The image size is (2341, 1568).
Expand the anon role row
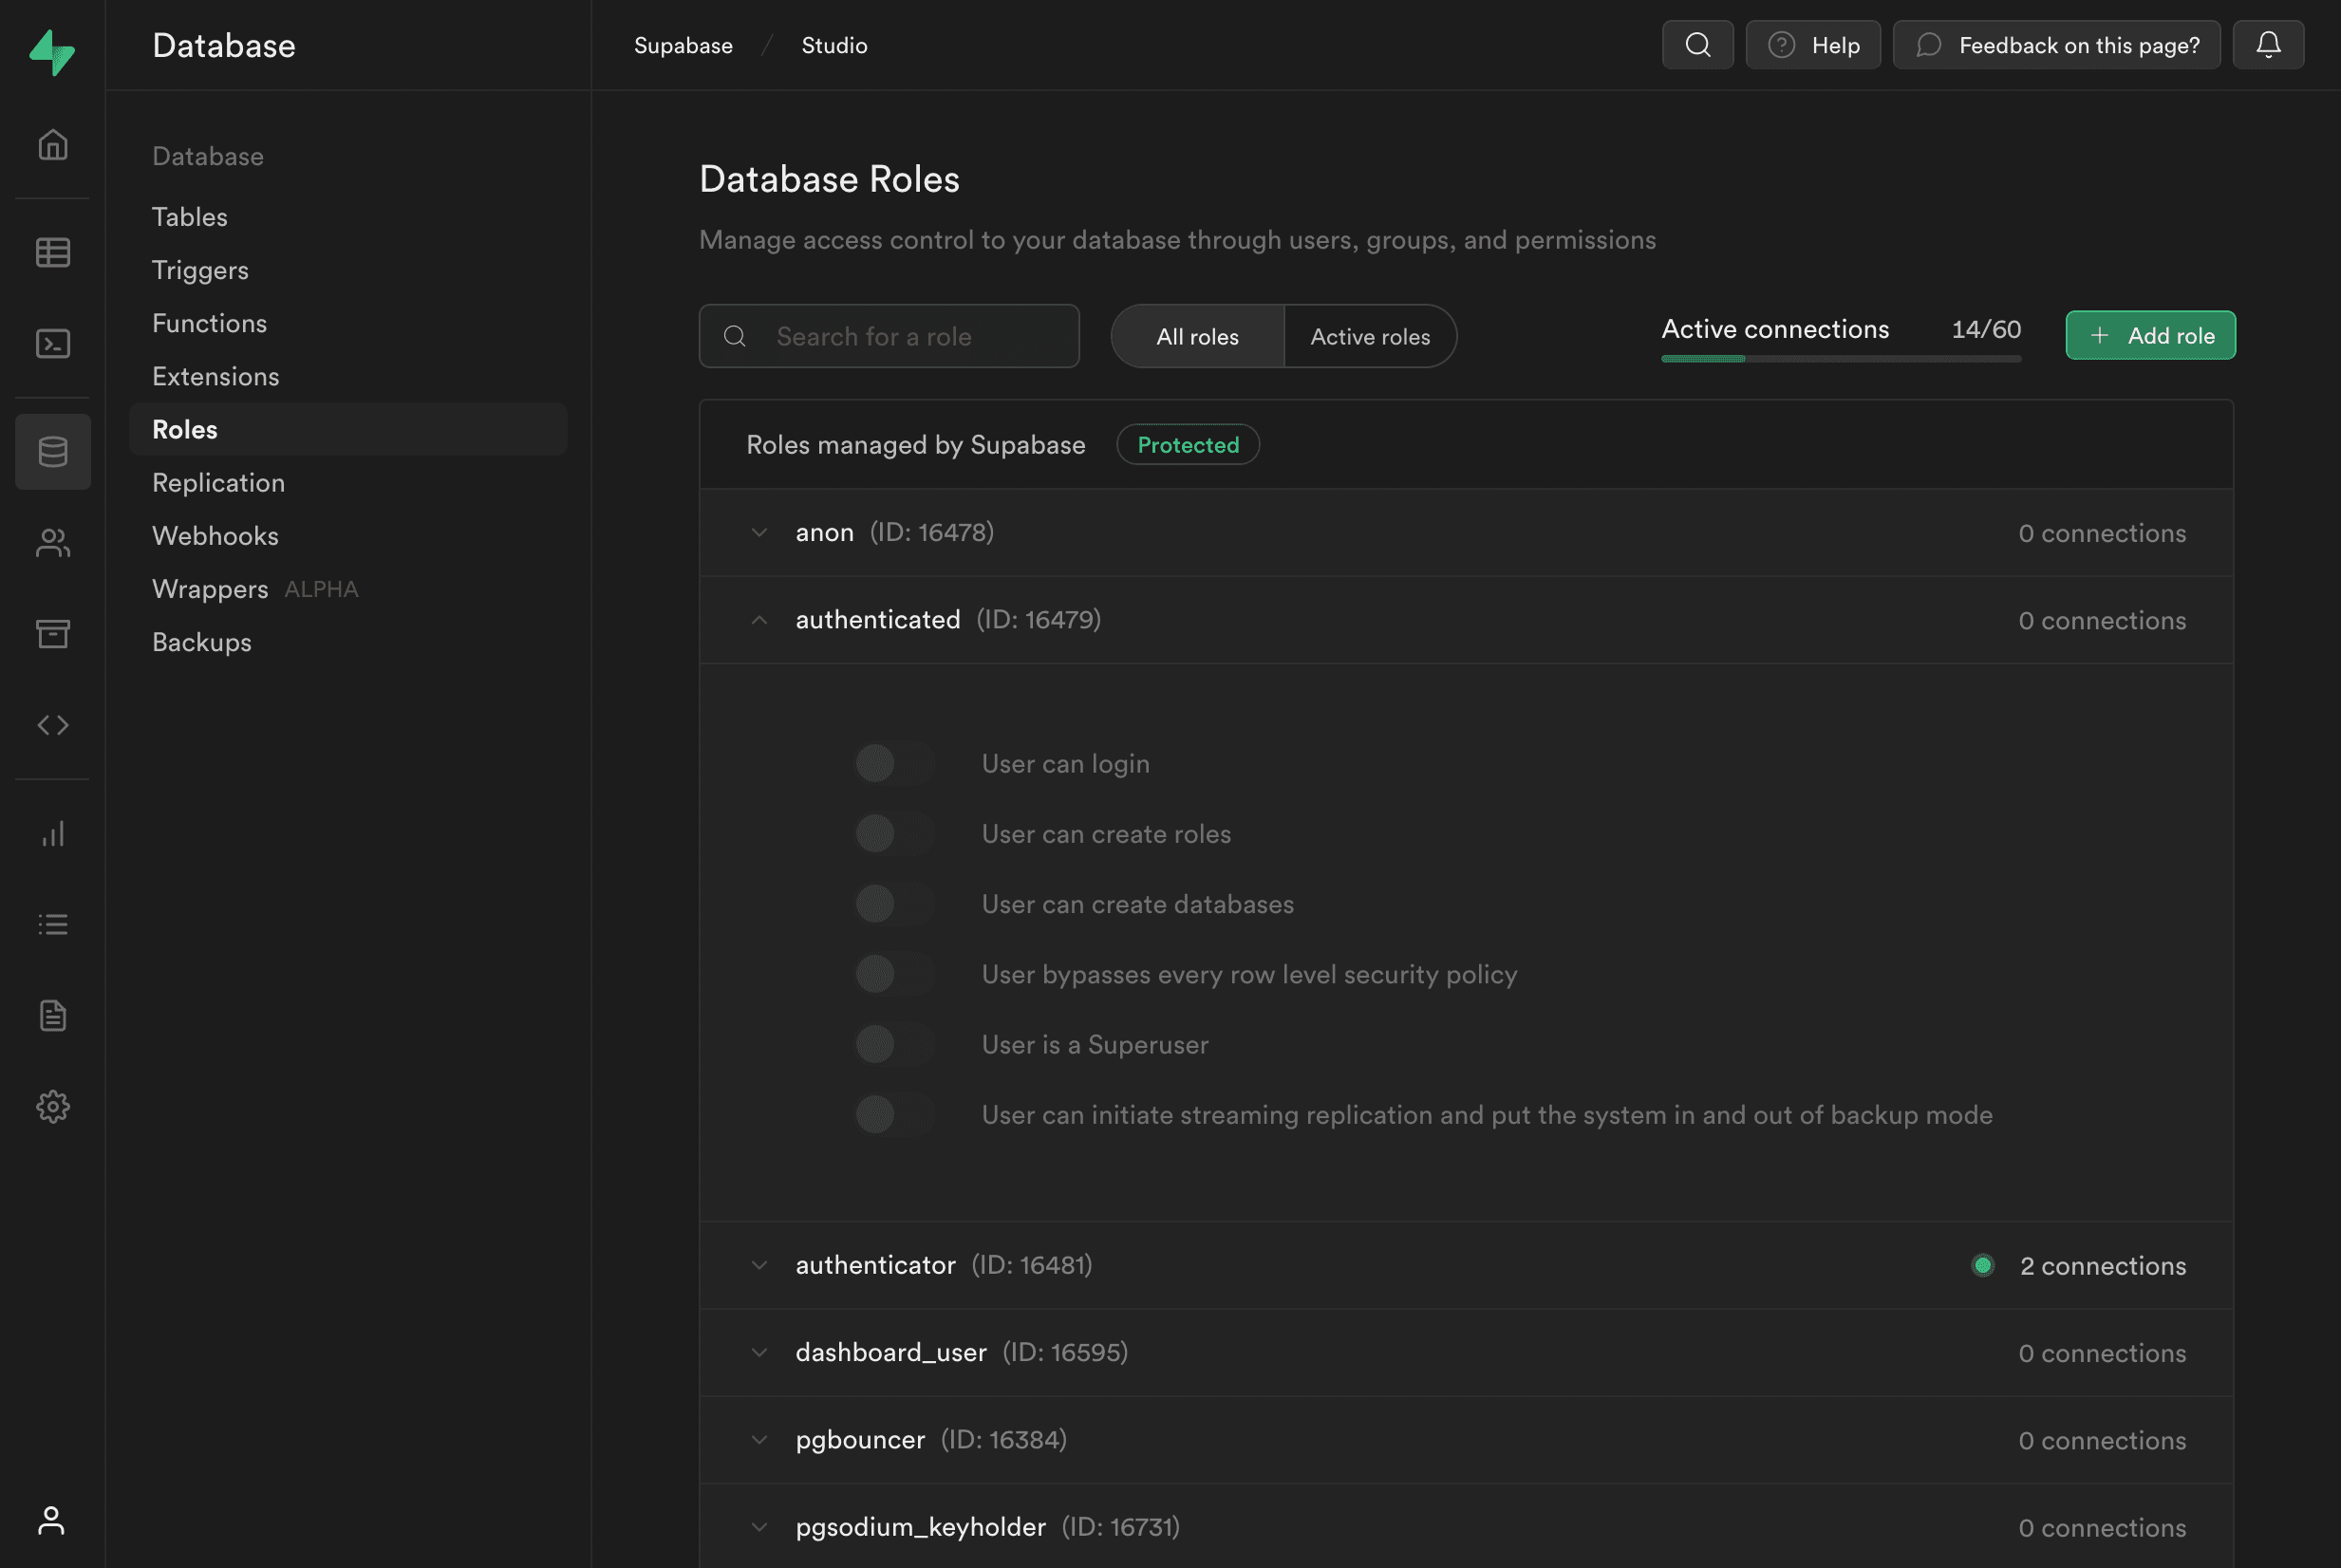tap(759, 533)
